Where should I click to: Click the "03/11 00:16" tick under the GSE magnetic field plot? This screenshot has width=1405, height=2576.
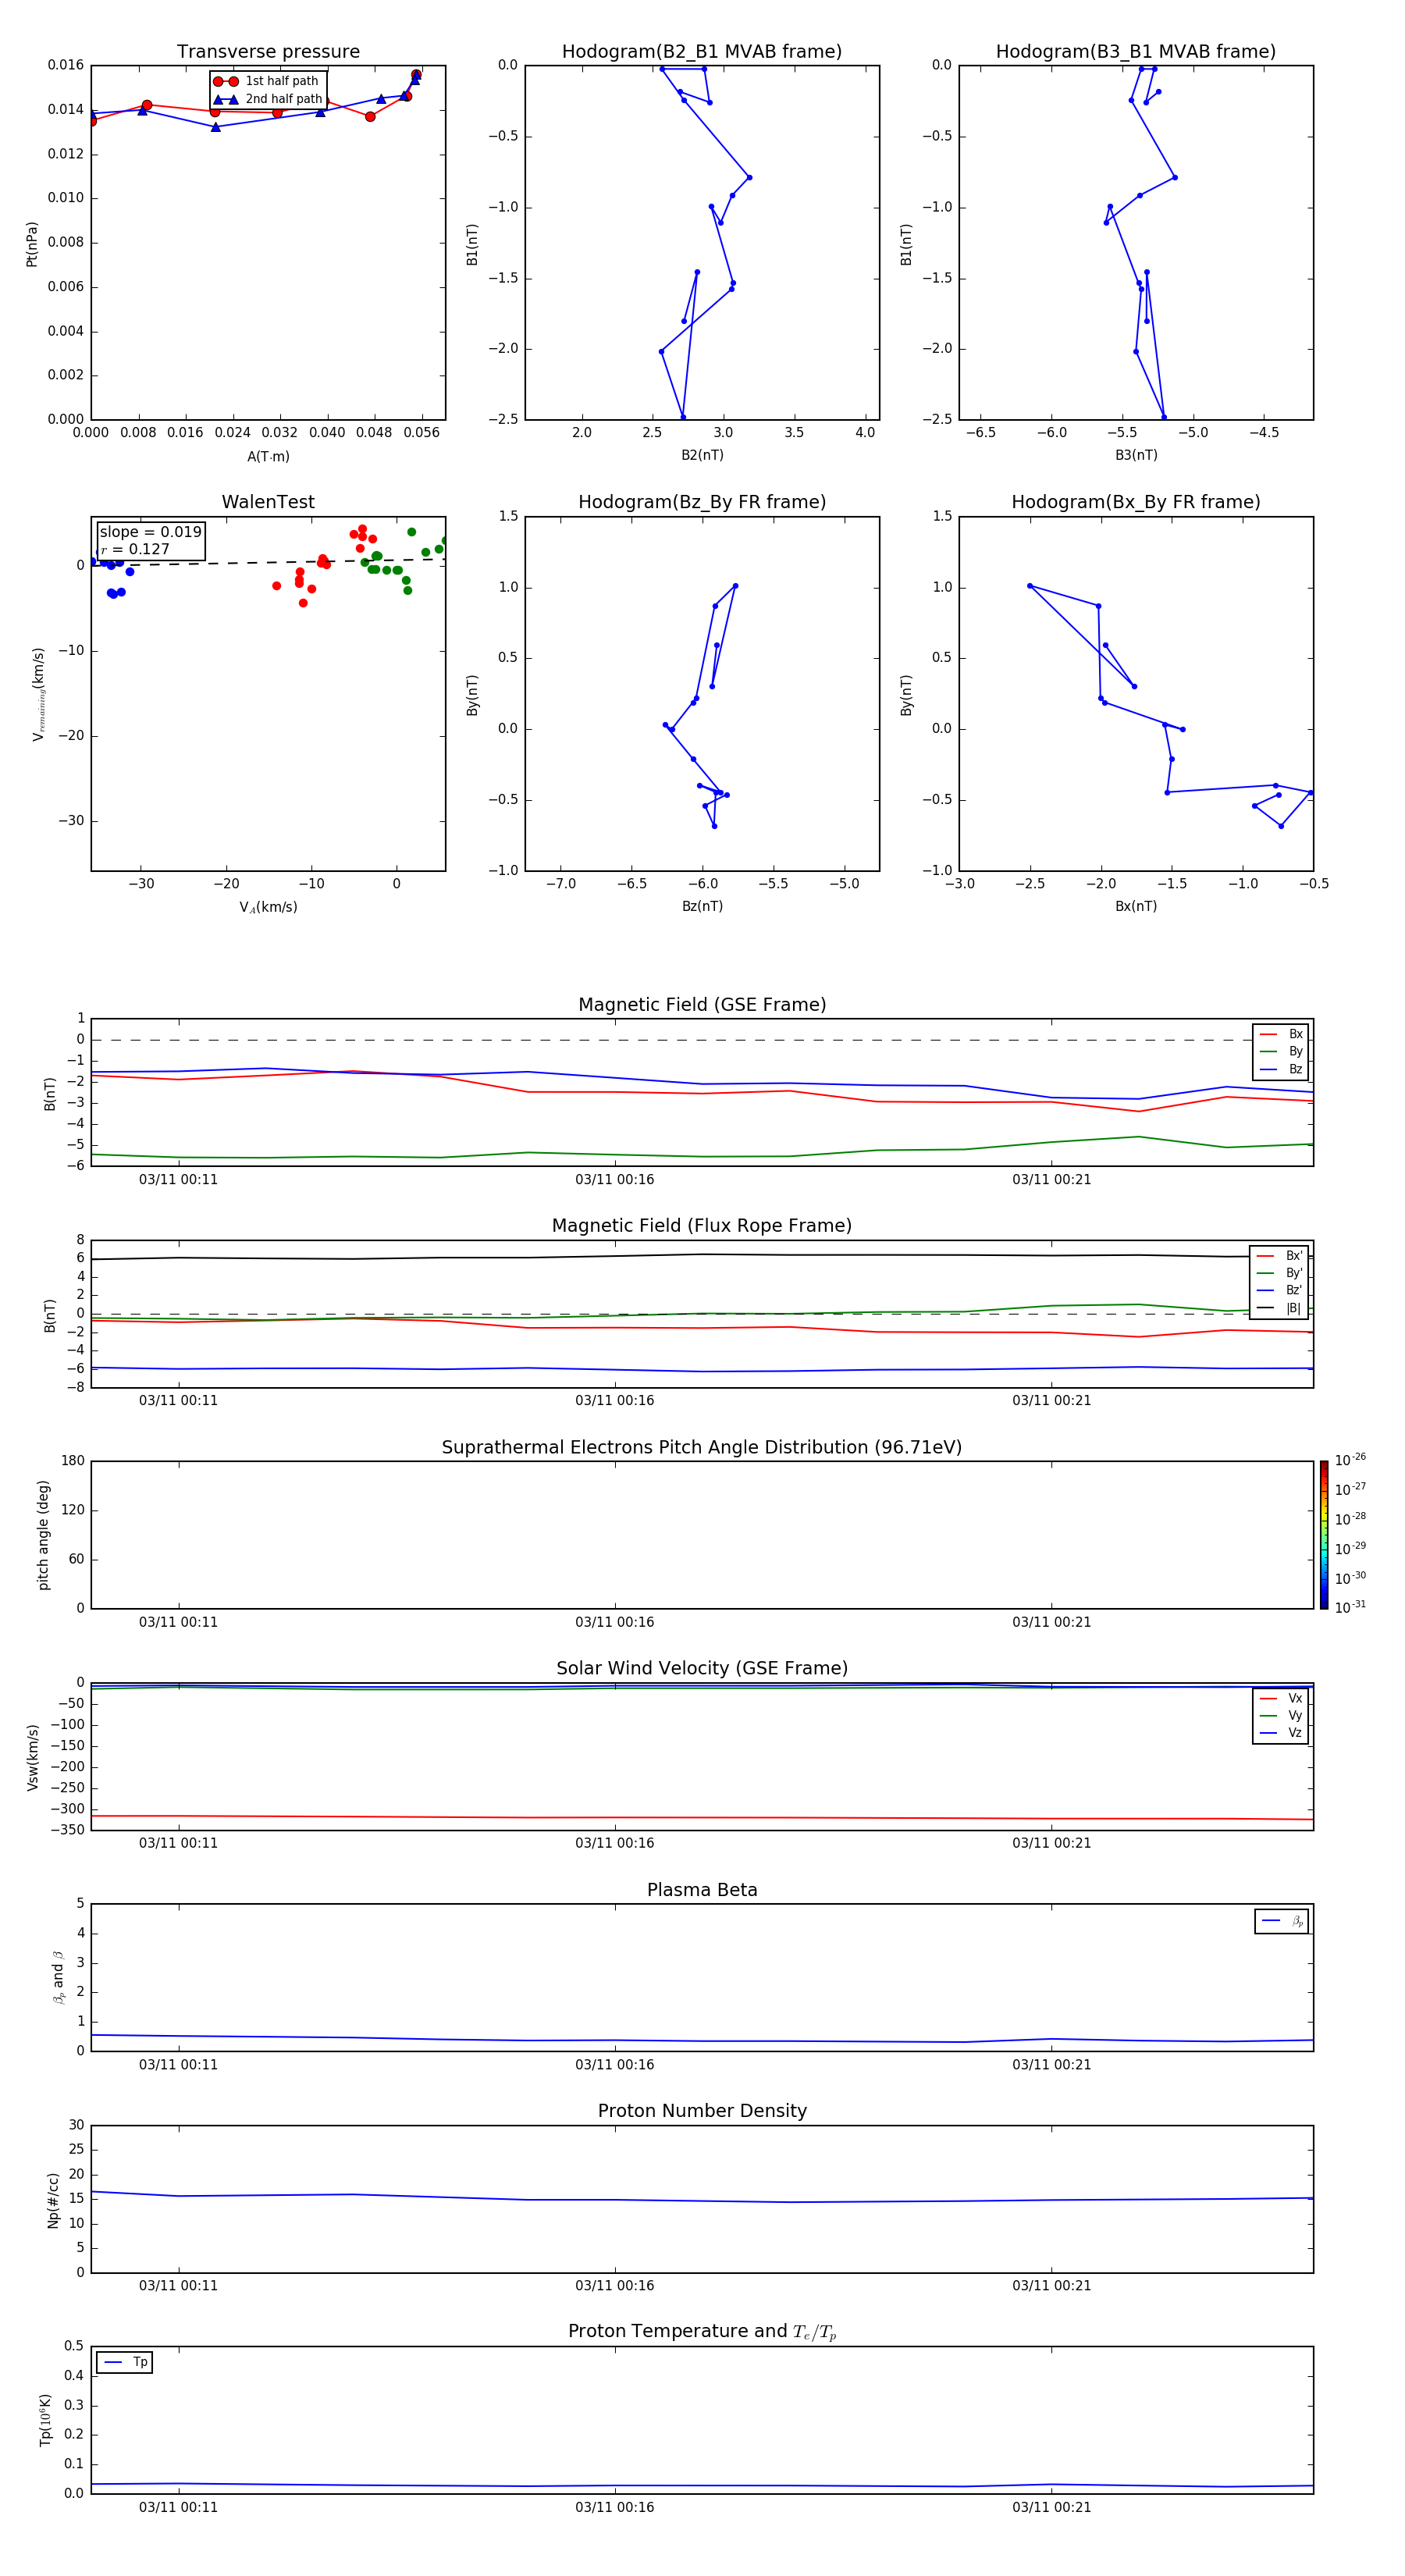pos(614,1180)
